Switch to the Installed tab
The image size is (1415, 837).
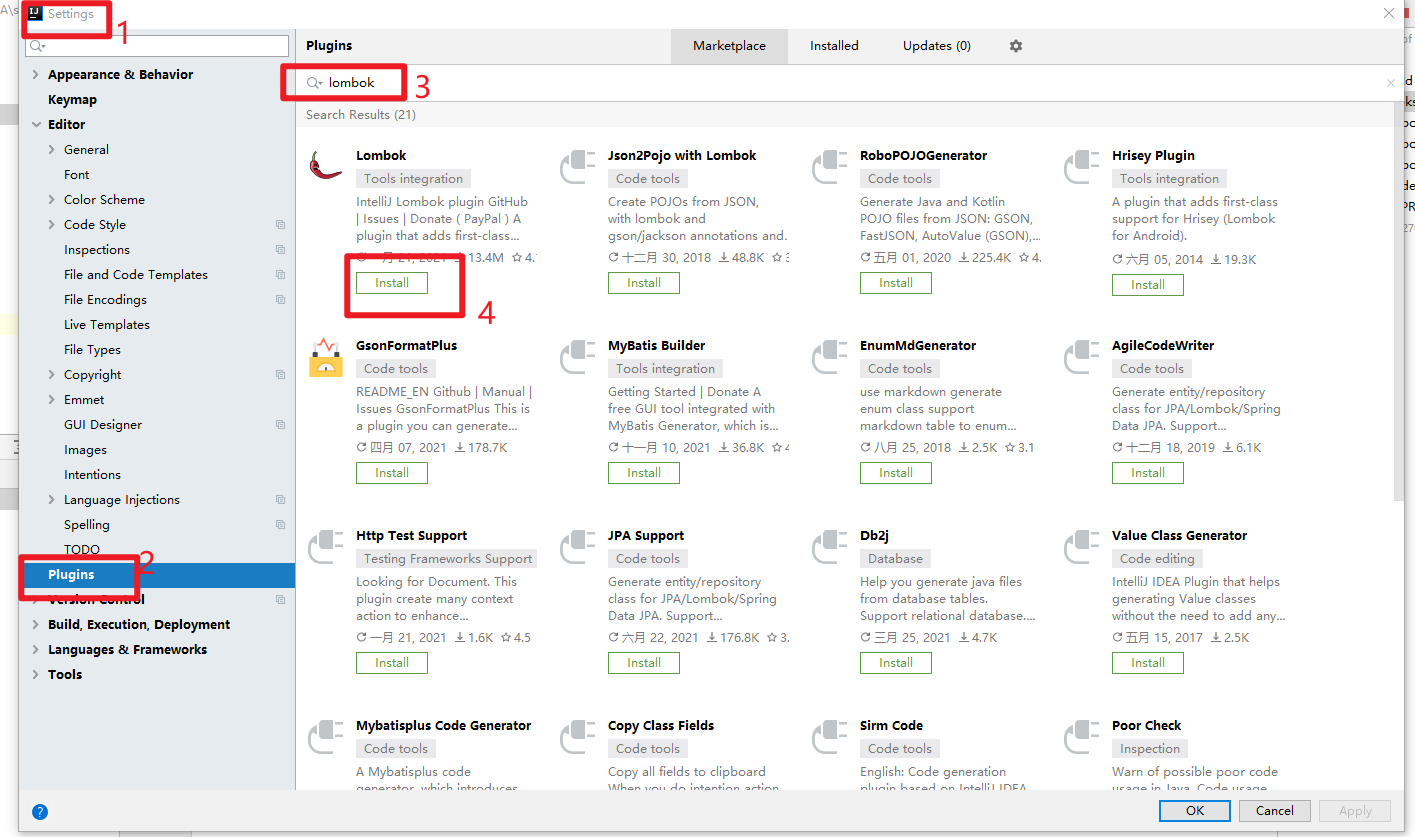click(834, 46)
